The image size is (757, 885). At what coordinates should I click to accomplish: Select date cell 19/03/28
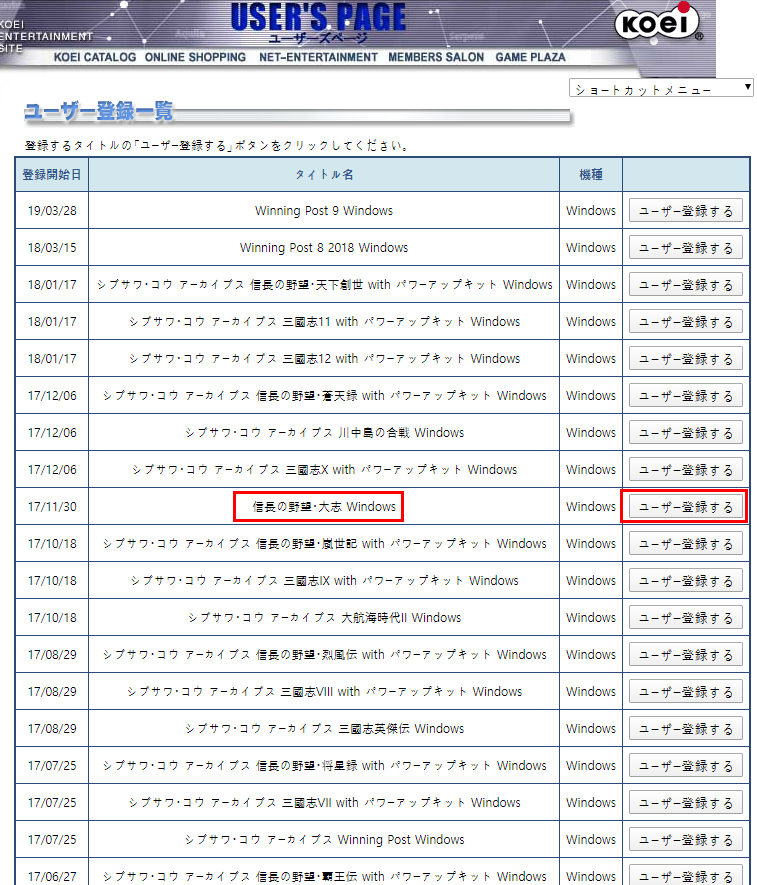52,211
